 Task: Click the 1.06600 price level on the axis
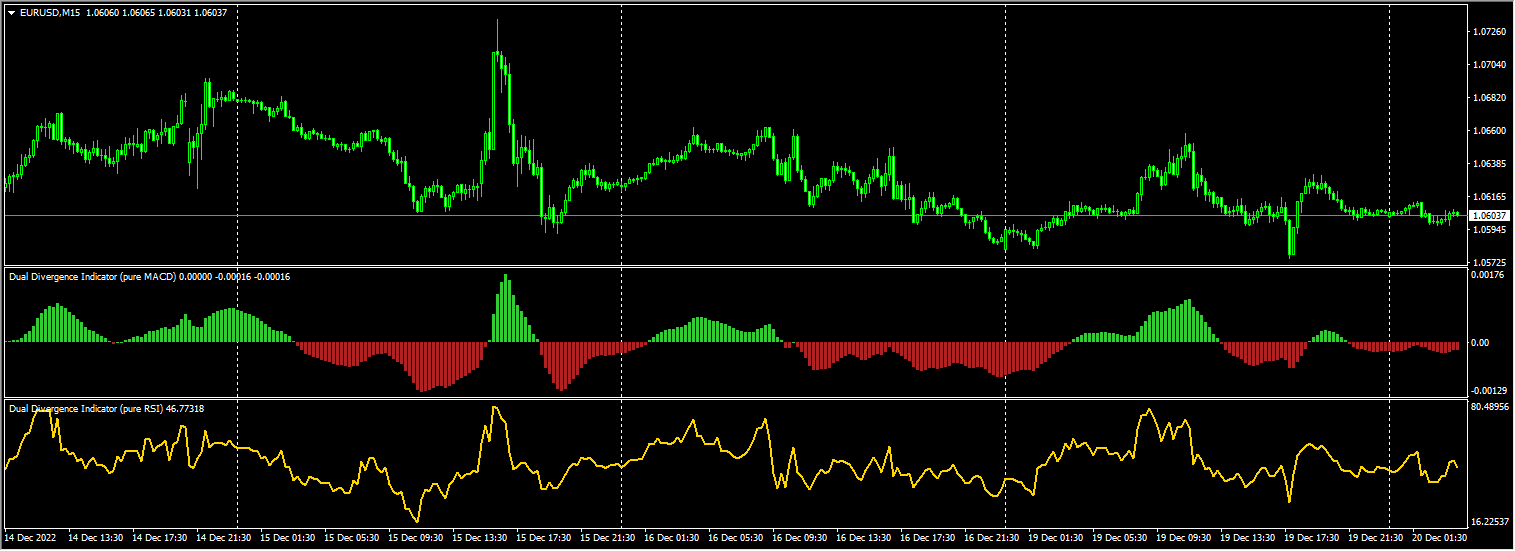(1490, 131)
